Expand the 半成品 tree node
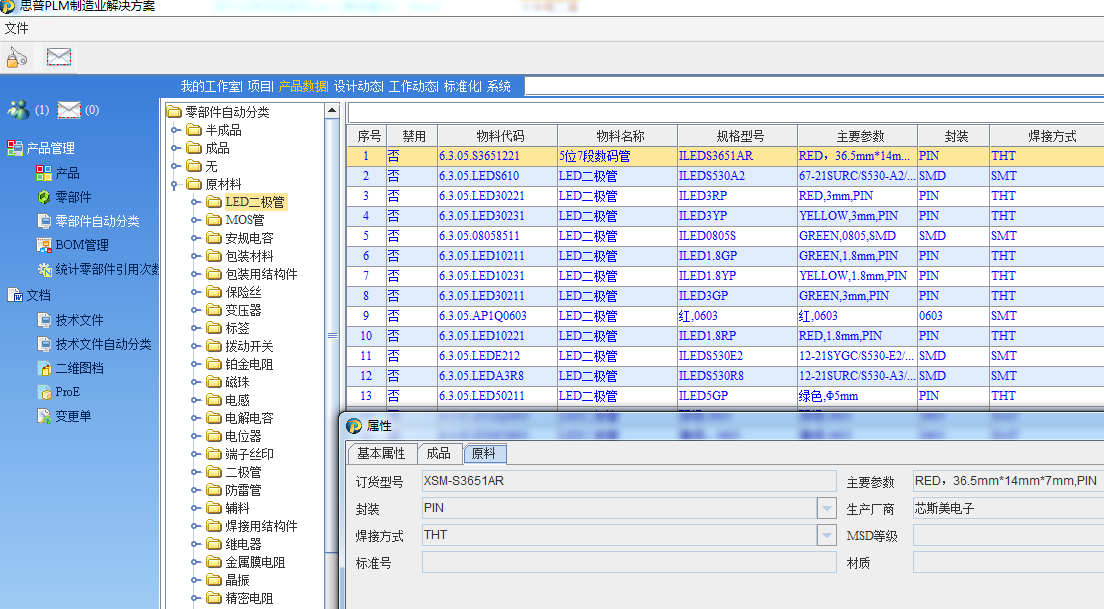This screenshot has height=609, width=1104. (x=176, y=130)
